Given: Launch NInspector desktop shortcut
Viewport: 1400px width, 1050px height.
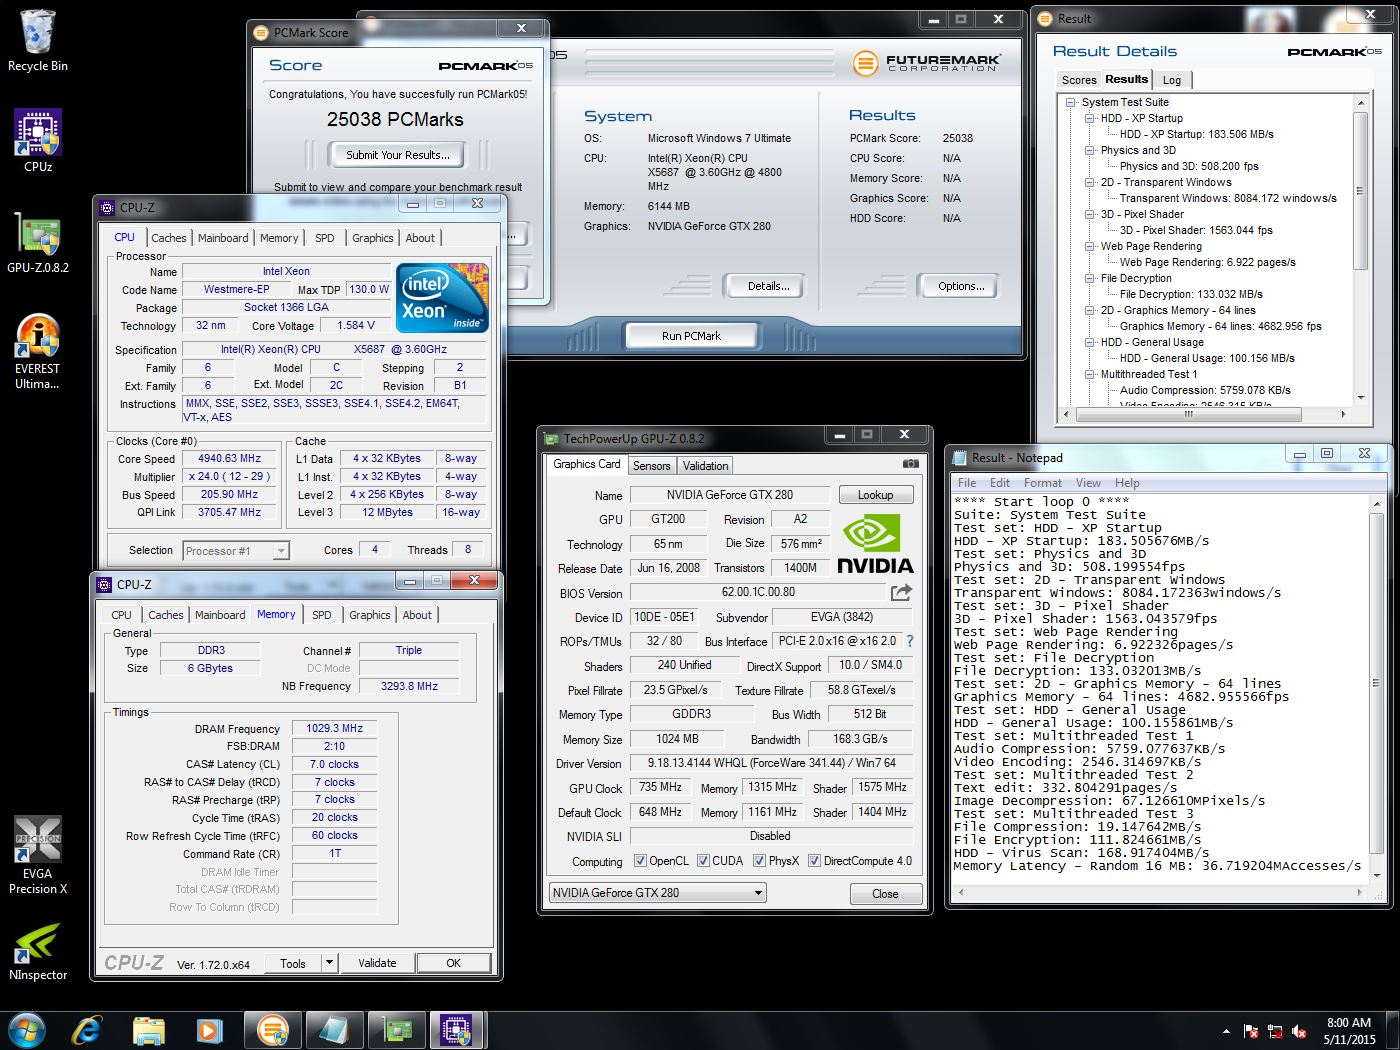Looking at the screenshot, I should pyautogui.click(x=38, y=950).
